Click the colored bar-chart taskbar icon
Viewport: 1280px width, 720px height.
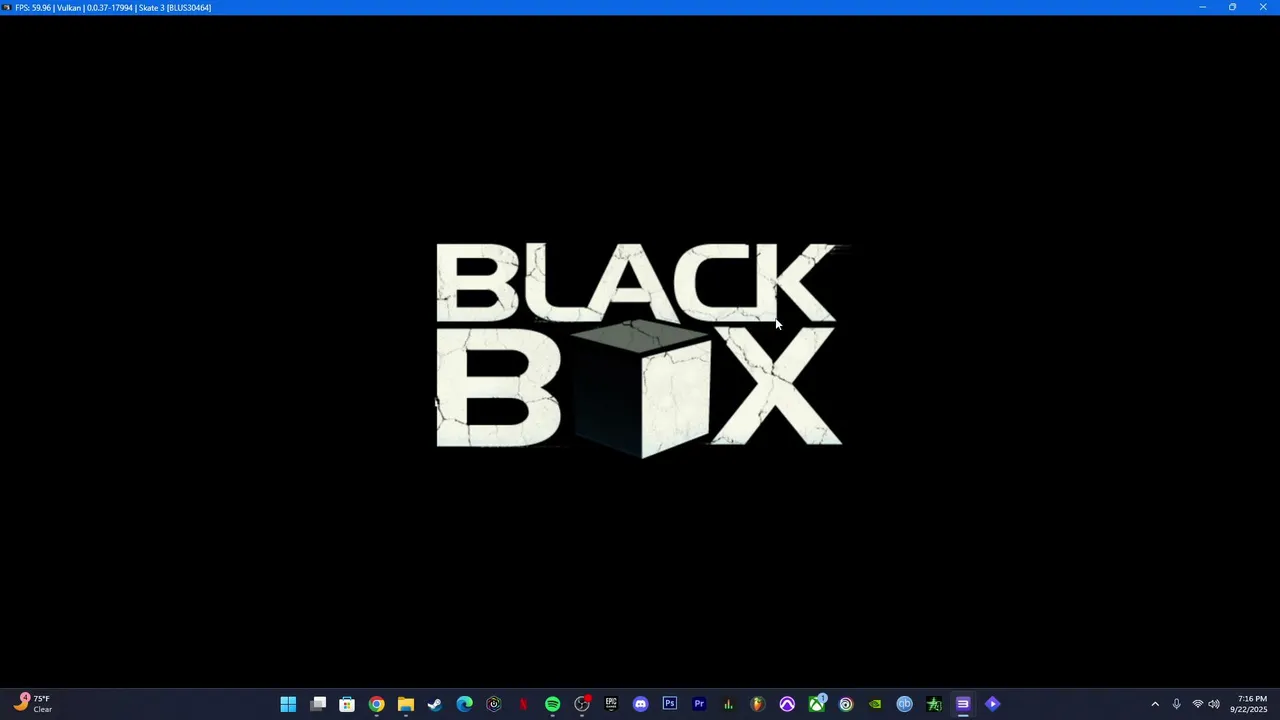728,704
